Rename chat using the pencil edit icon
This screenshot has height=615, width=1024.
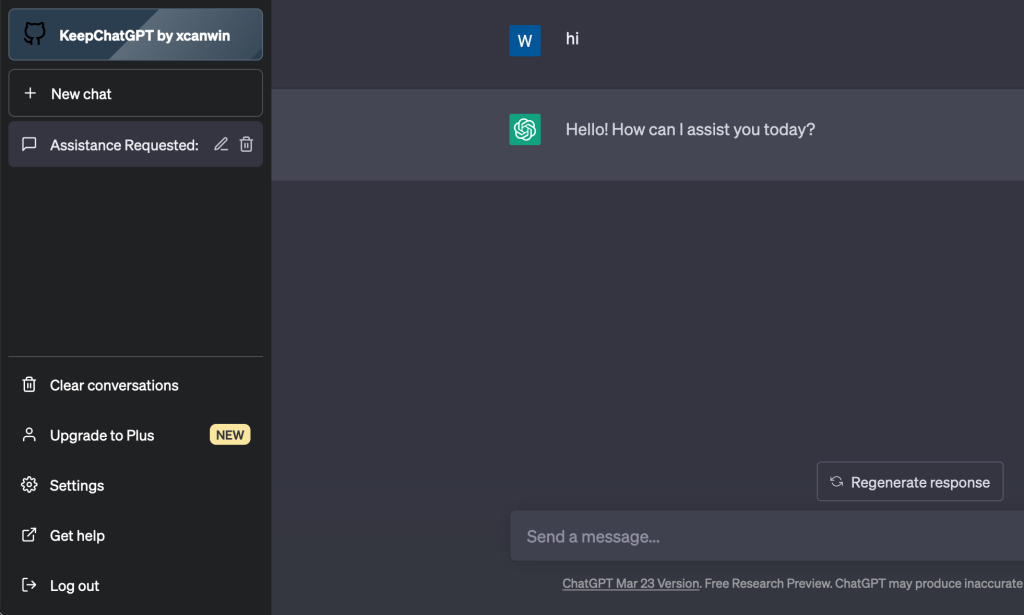[221, 145]
